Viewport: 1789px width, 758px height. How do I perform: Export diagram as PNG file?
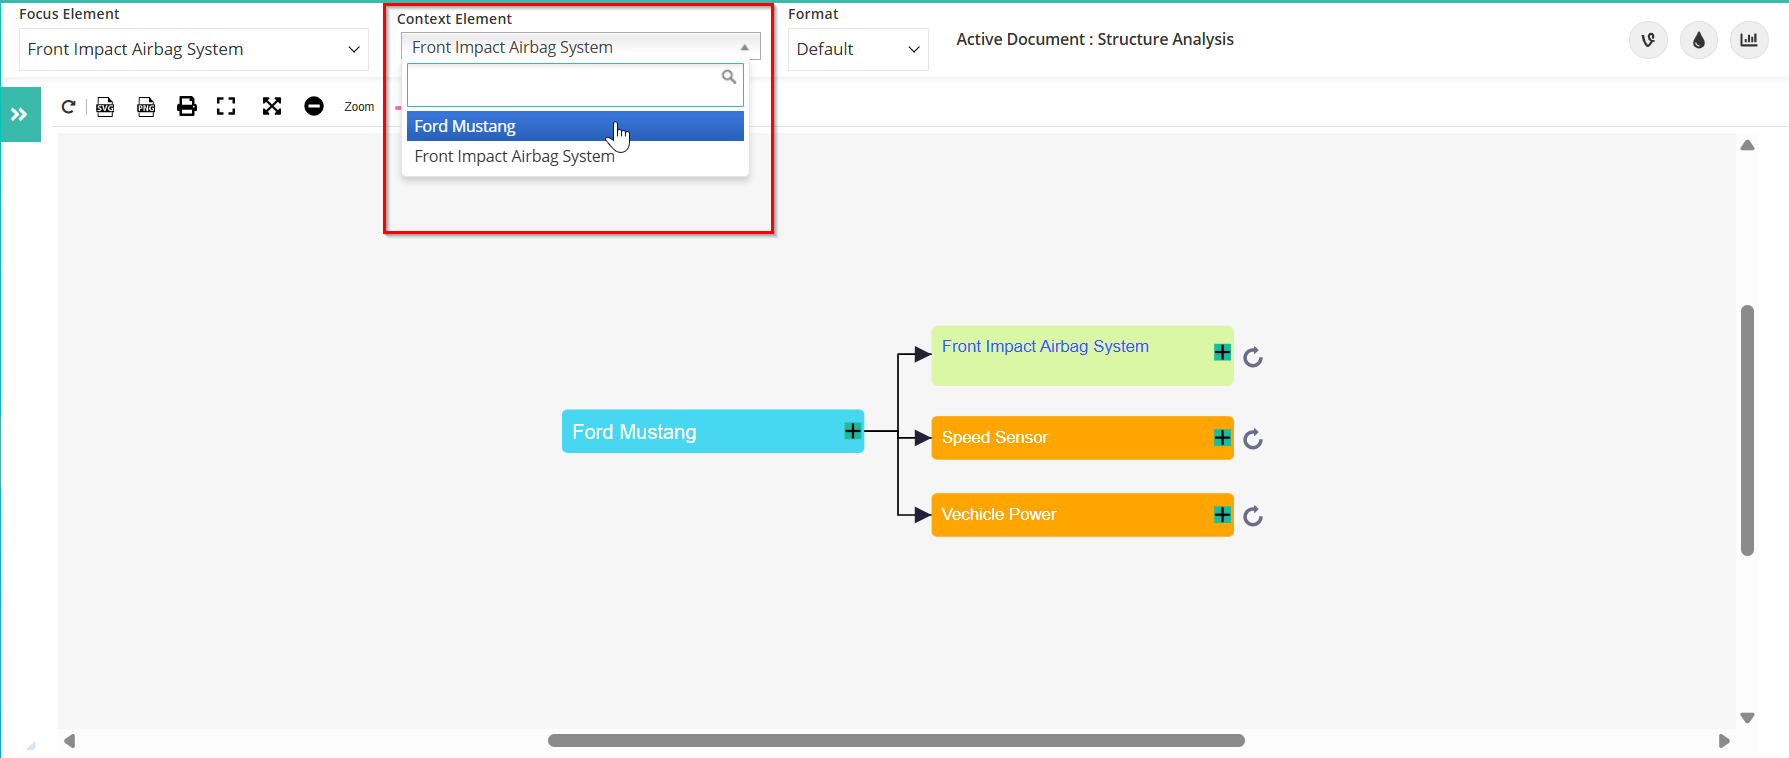146,107
